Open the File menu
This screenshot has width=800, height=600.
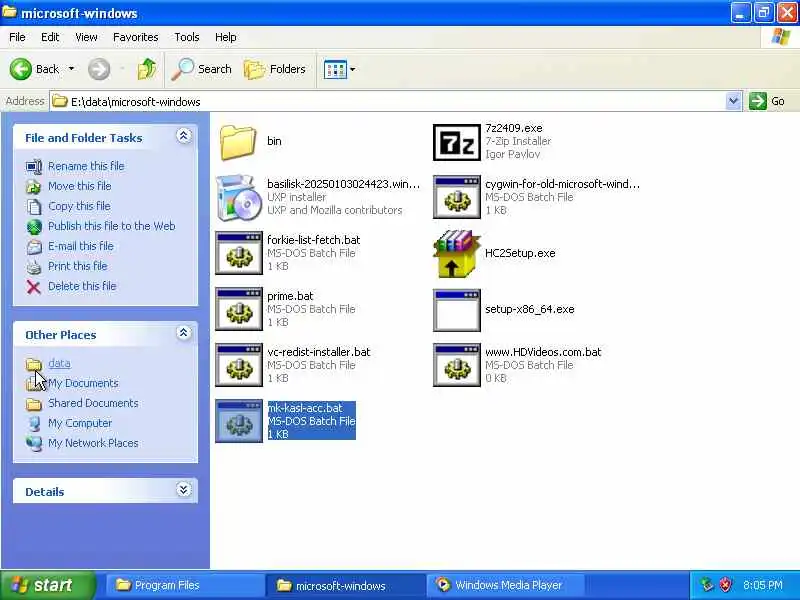pyautogui.click(x=17, y=37)
